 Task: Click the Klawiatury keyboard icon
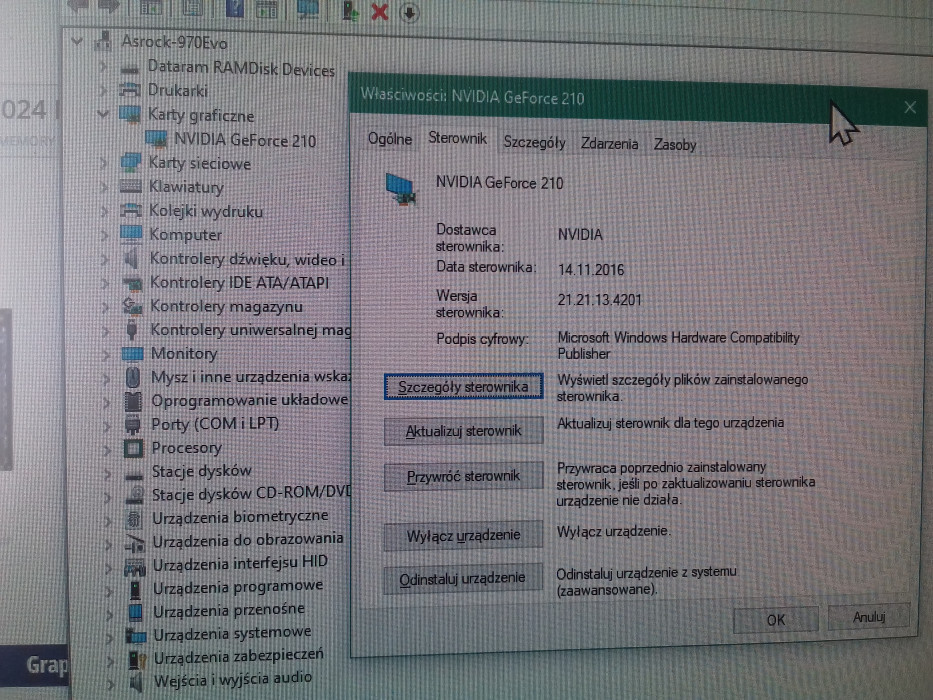(x=131, y=186)
